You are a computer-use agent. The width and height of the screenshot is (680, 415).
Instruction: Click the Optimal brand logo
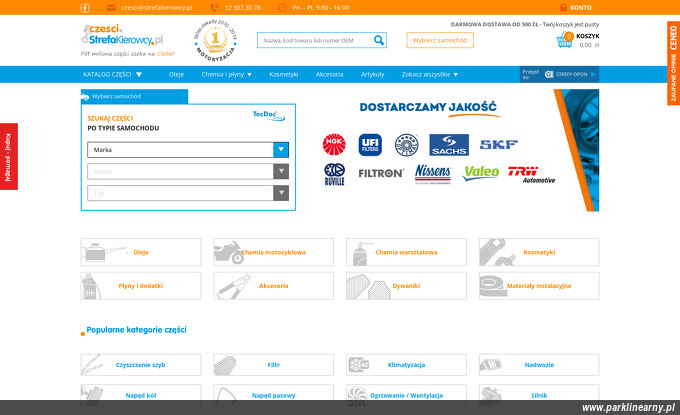406,145
